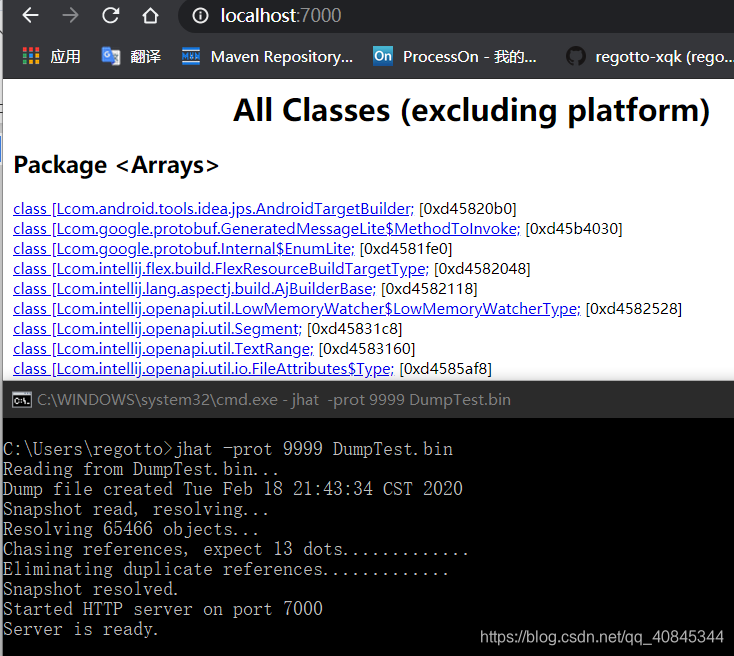This screenshot has height=656, width=734.
Task: Open class openapi.util.TextRange link
Action: click(x=163, y=349)
